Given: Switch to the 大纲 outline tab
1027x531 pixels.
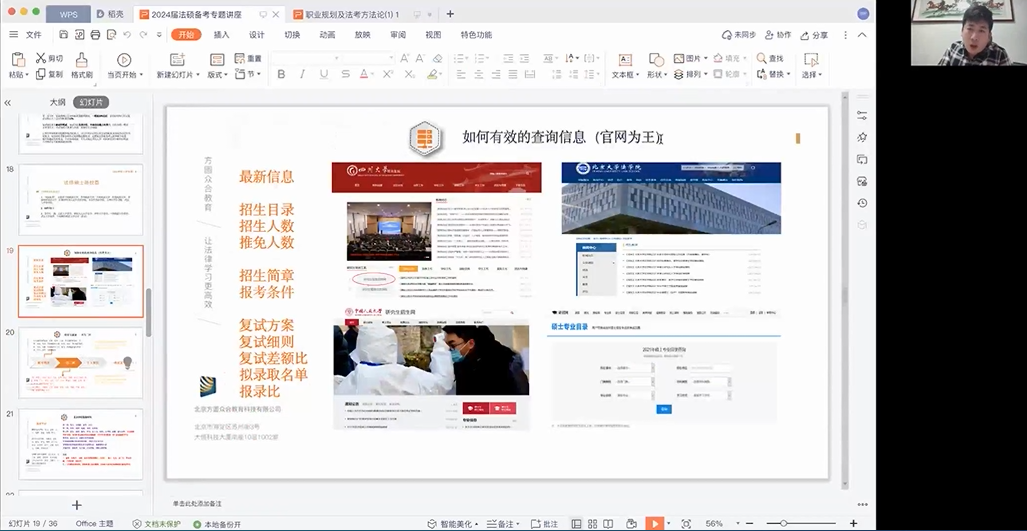Looking at the screenshot, I should coord(58,102).
